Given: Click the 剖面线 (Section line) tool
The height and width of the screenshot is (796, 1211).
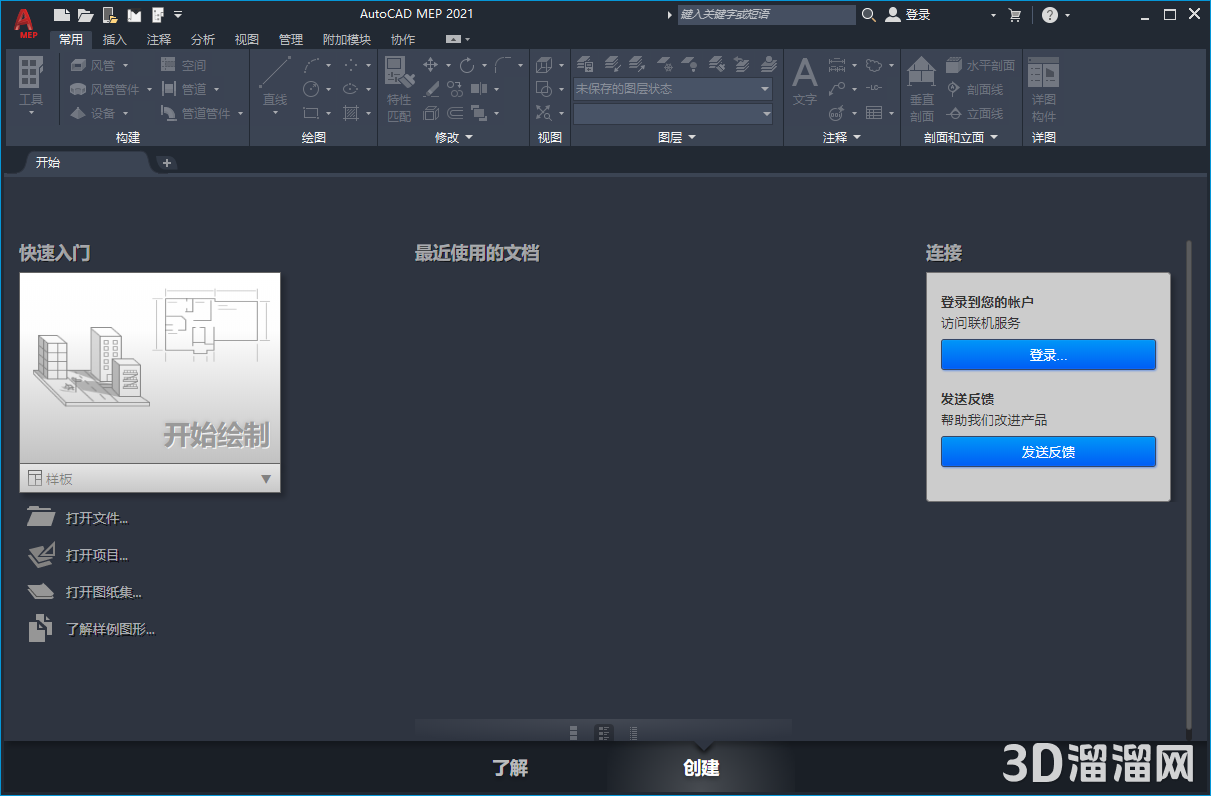Looking at the screenshot, I should (x=975, y=89).
